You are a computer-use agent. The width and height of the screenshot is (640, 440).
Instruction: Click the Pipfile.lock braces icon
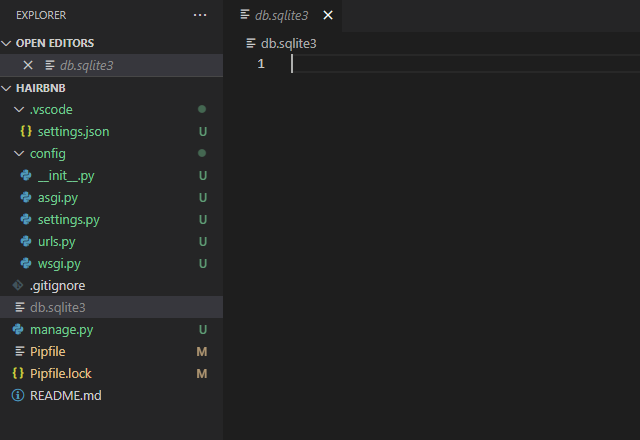click(x=18, y=373)
